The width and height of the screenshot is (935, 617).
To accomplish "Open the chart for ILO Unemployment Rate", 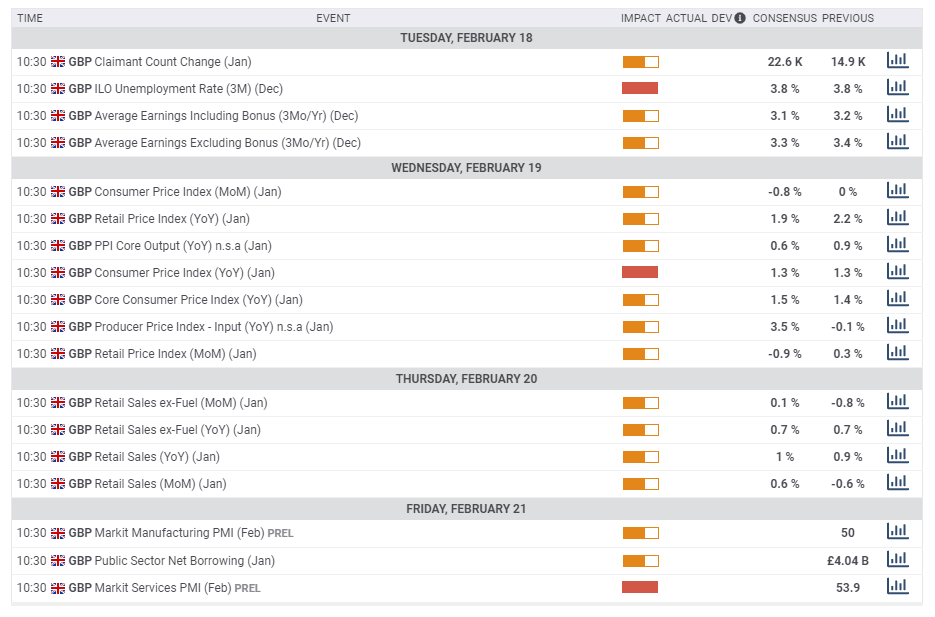I will [897, 87].
